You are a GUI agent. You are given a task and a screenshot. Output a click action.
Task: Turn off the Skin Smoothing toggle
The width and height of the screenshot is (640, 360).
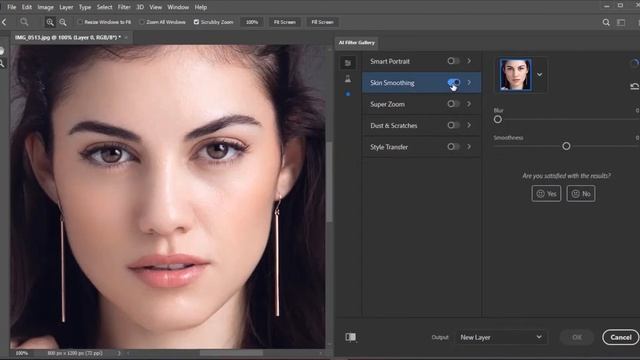pos(453,82)
